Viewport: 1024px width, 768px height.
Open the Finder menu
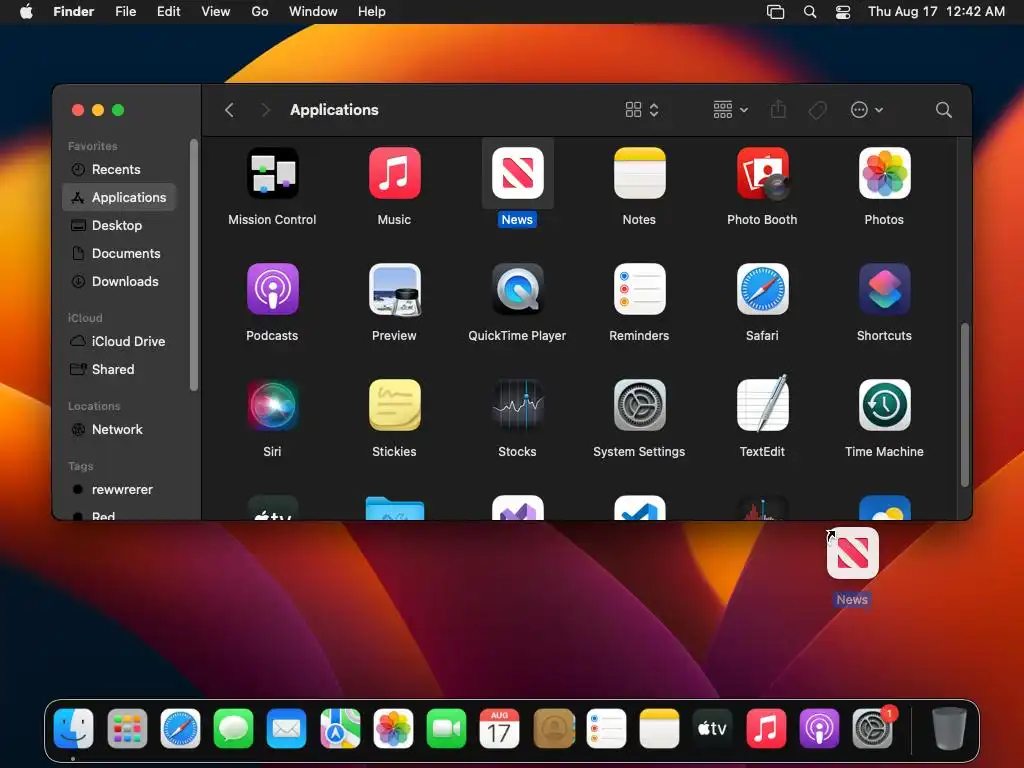point(73,12)
